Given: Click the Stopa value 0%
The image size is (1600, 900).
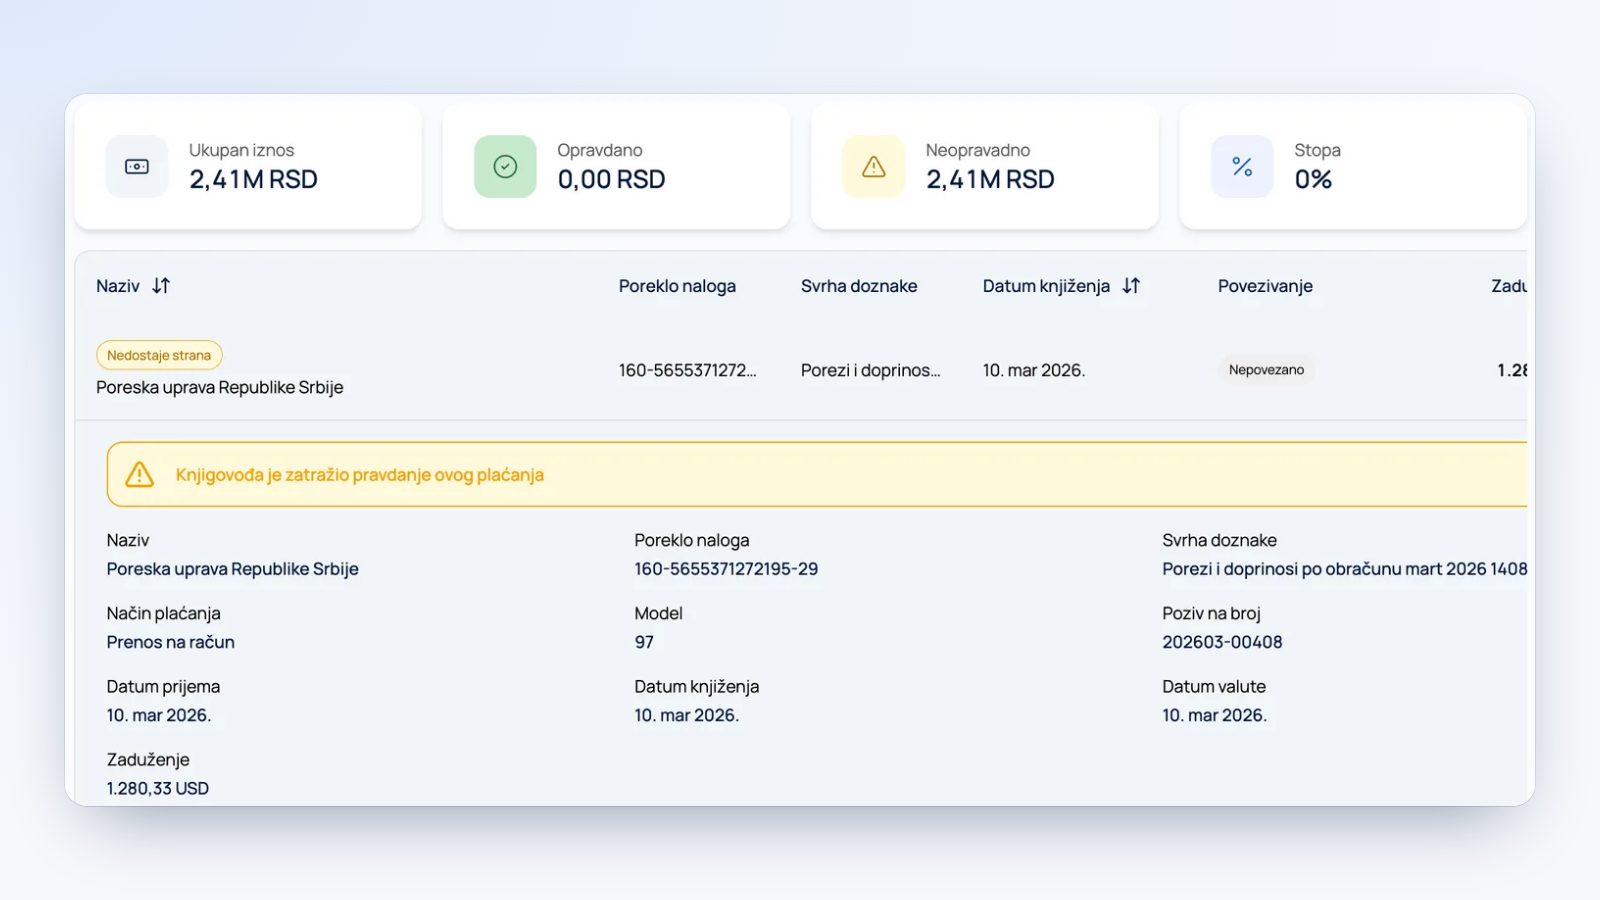Looking at the screenshot, I should 1313,180.
